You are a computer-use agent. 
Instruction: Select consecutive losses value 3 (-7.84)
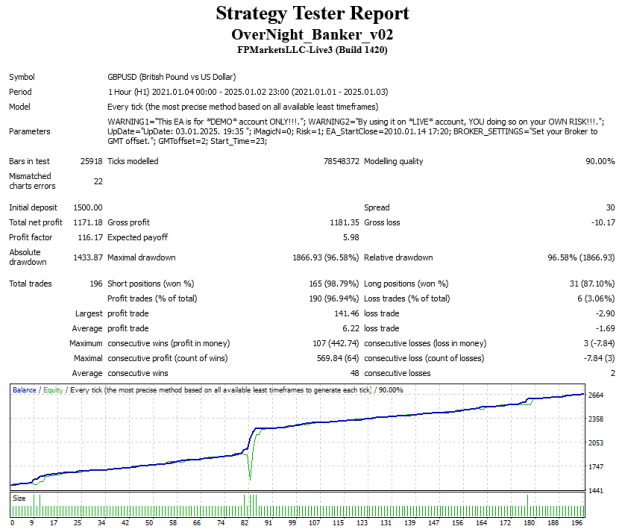click(599, 343)
